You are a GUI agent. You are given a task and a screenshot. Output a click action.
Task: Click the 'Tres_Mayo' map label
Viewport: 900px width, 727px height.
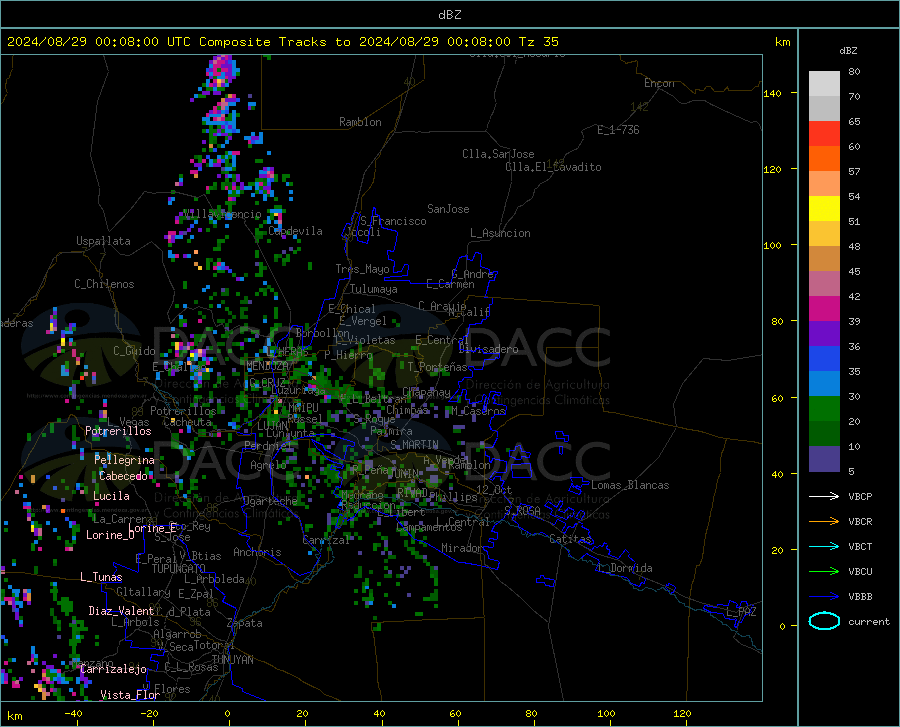point(362,269)
